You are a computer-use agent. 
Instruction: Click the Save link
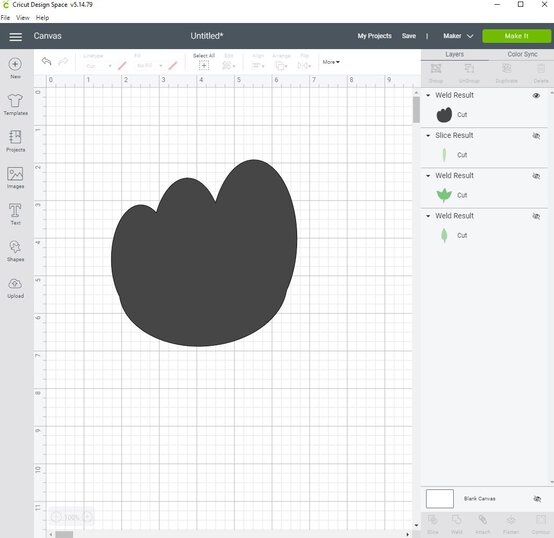pyautogui.click(x=409, y=36)
